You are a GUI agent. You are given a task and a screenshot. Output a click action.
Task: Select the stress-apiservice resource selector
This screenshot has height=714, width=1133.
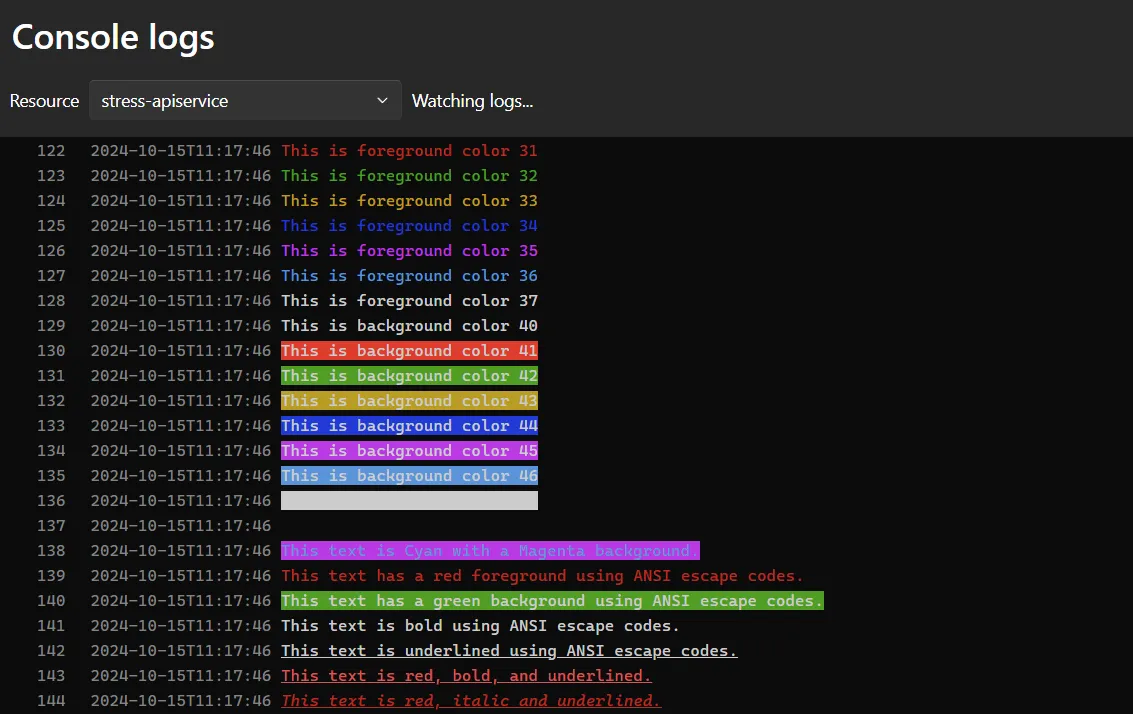[244, 100]
